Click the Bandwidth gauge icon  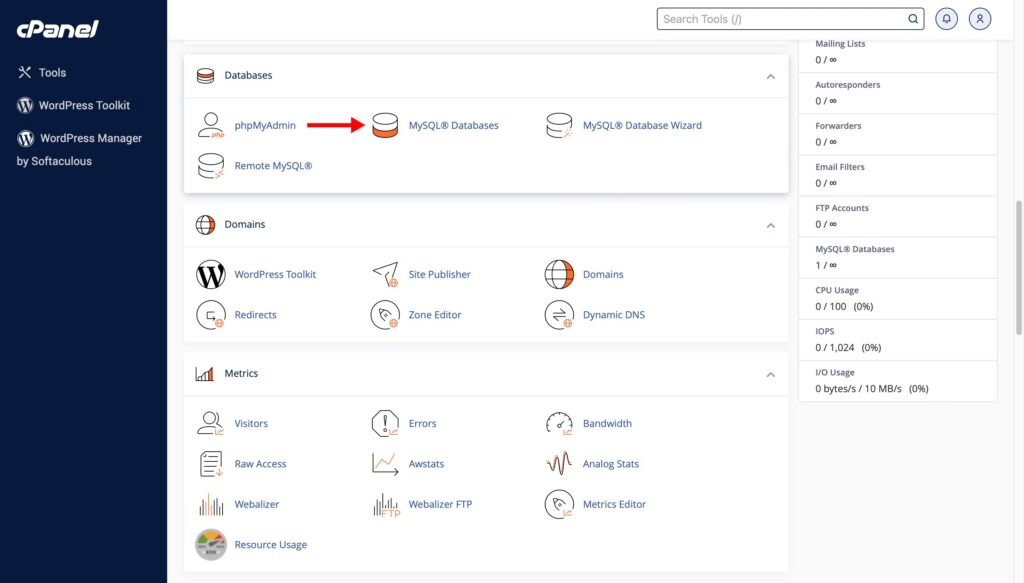pos(559,423)
